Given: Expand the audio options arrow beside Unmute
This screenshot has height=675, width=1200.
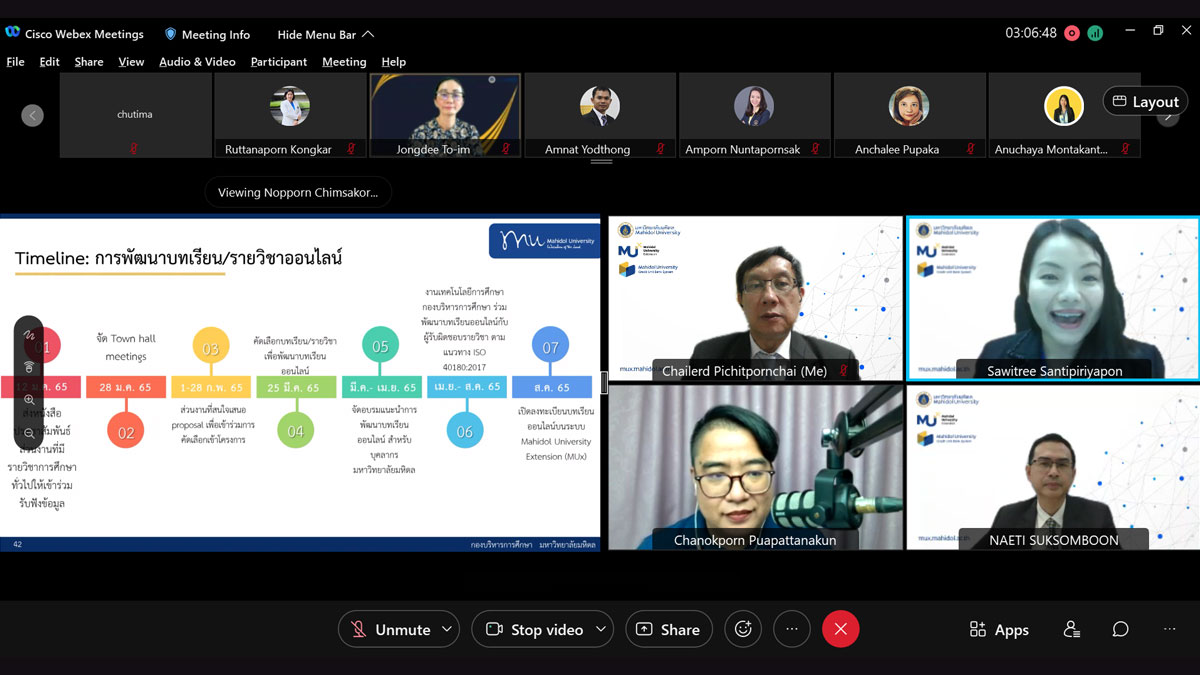Looking at the screenshot, I should [447, 629].
